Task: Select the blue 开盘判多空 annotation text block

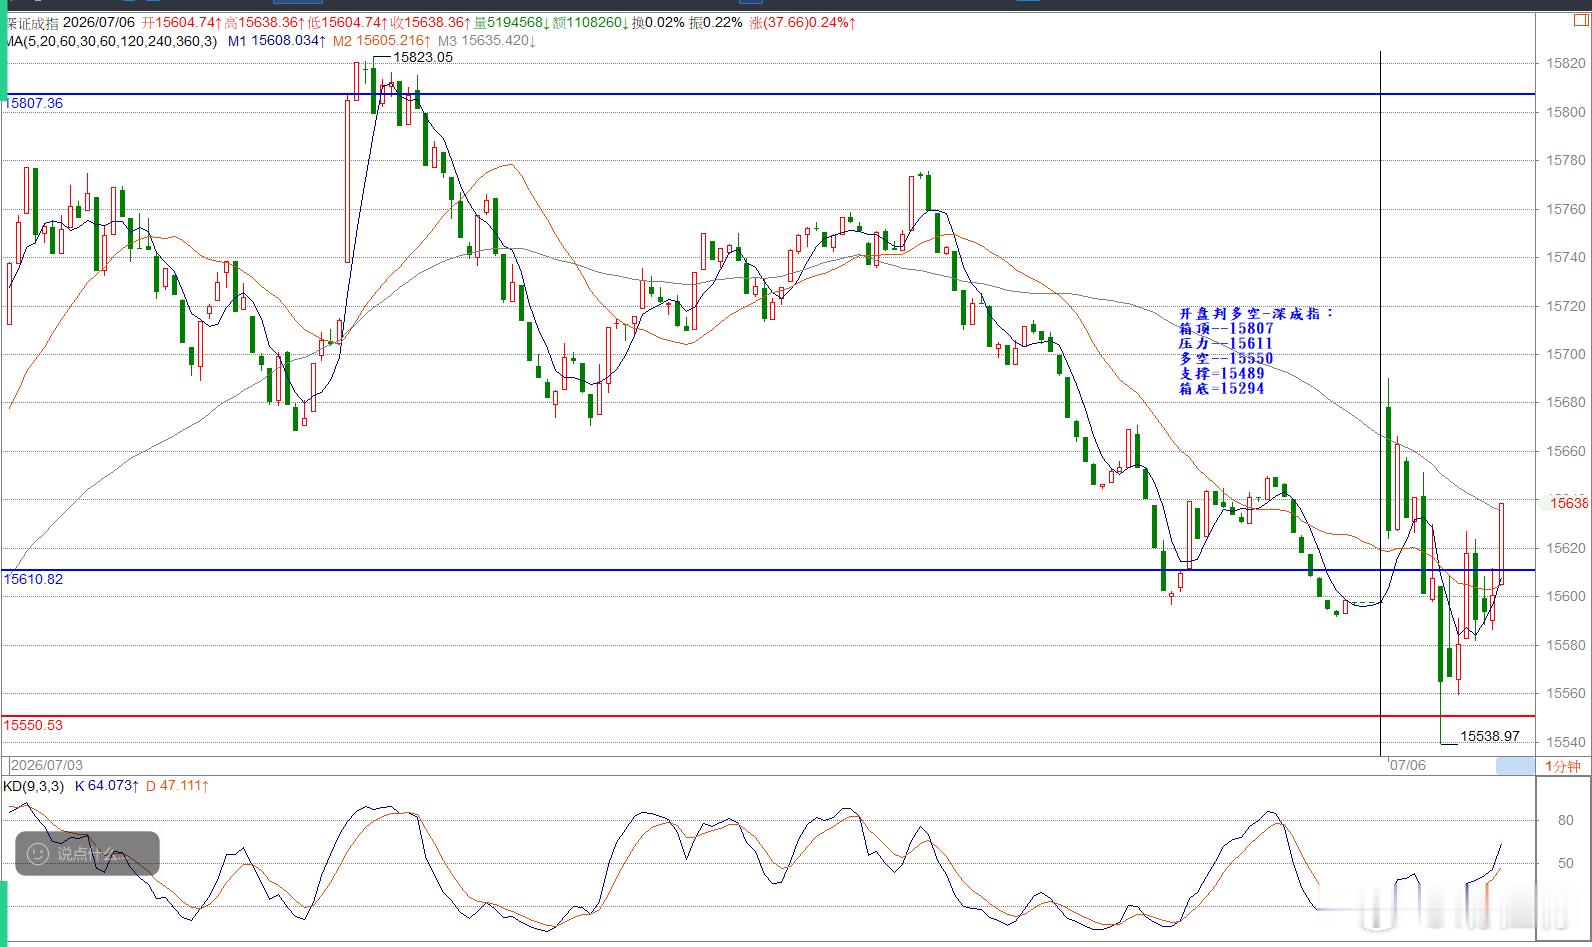Action: [1255, 351]
